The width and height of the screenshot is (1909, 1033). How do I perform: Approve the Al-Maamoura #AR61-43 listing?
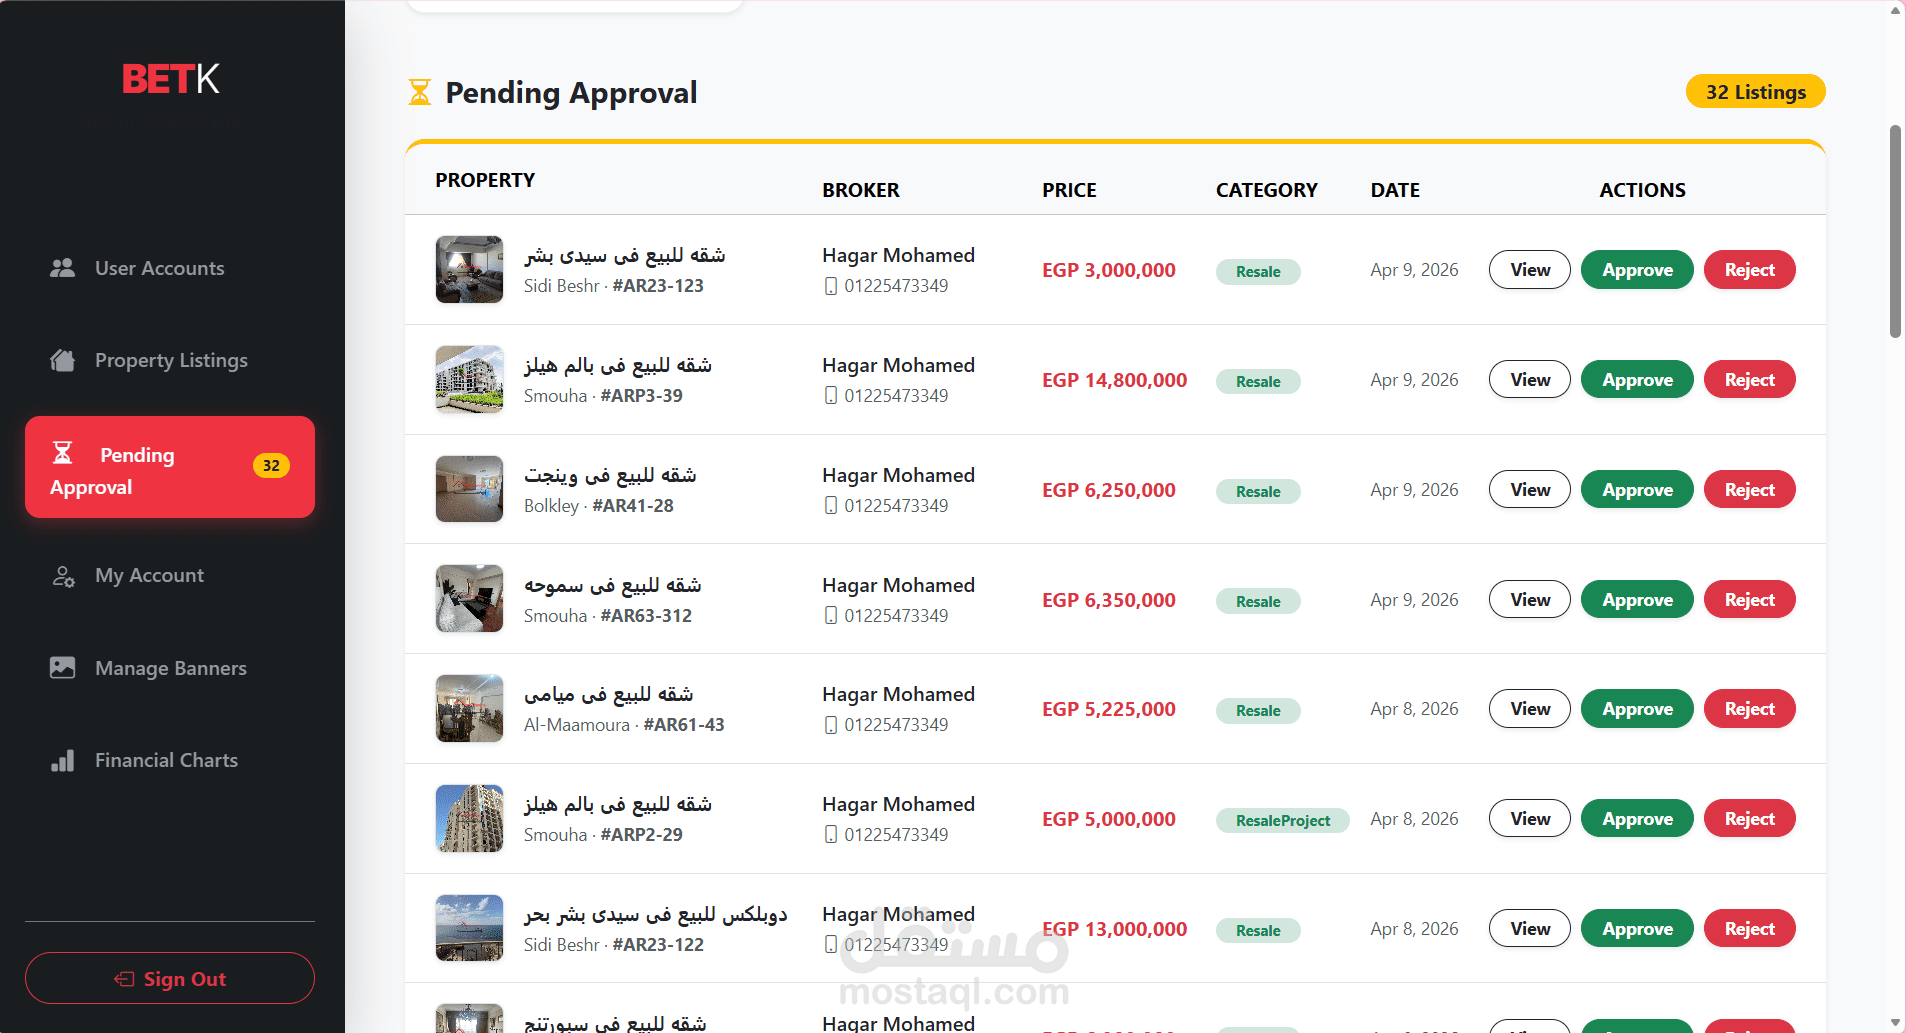(x=1636, y=709)
